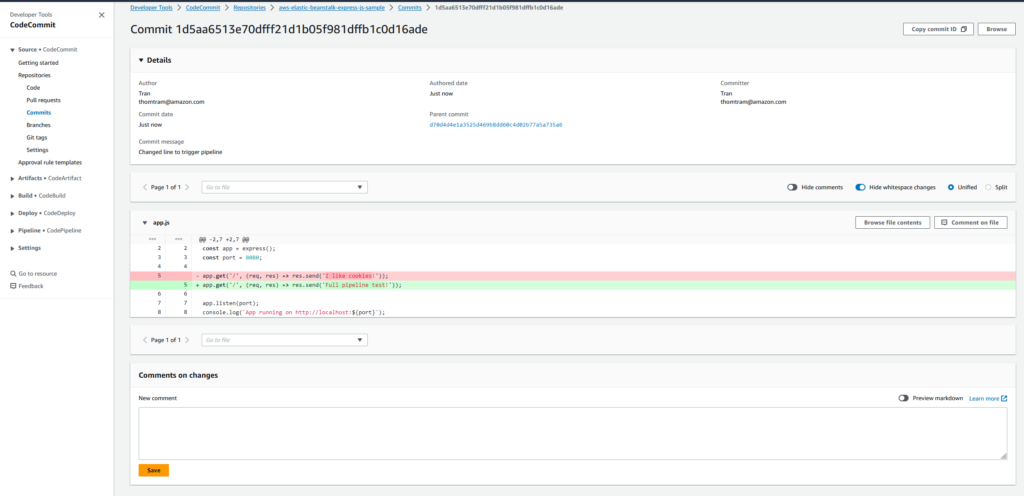
Task: Click the Feedback icon in sidebar
Action: pos(12,286)
